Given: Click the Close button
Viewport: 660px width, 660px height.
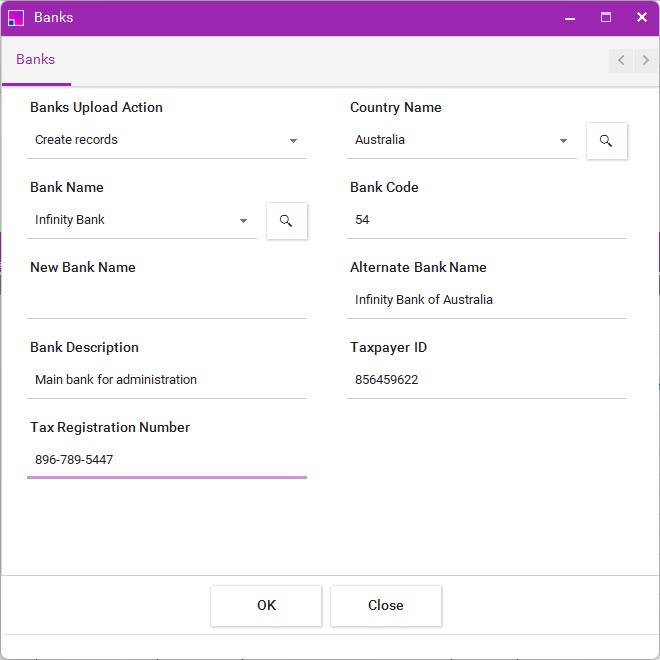Looking at the screenshot, I should coord(386,605).
